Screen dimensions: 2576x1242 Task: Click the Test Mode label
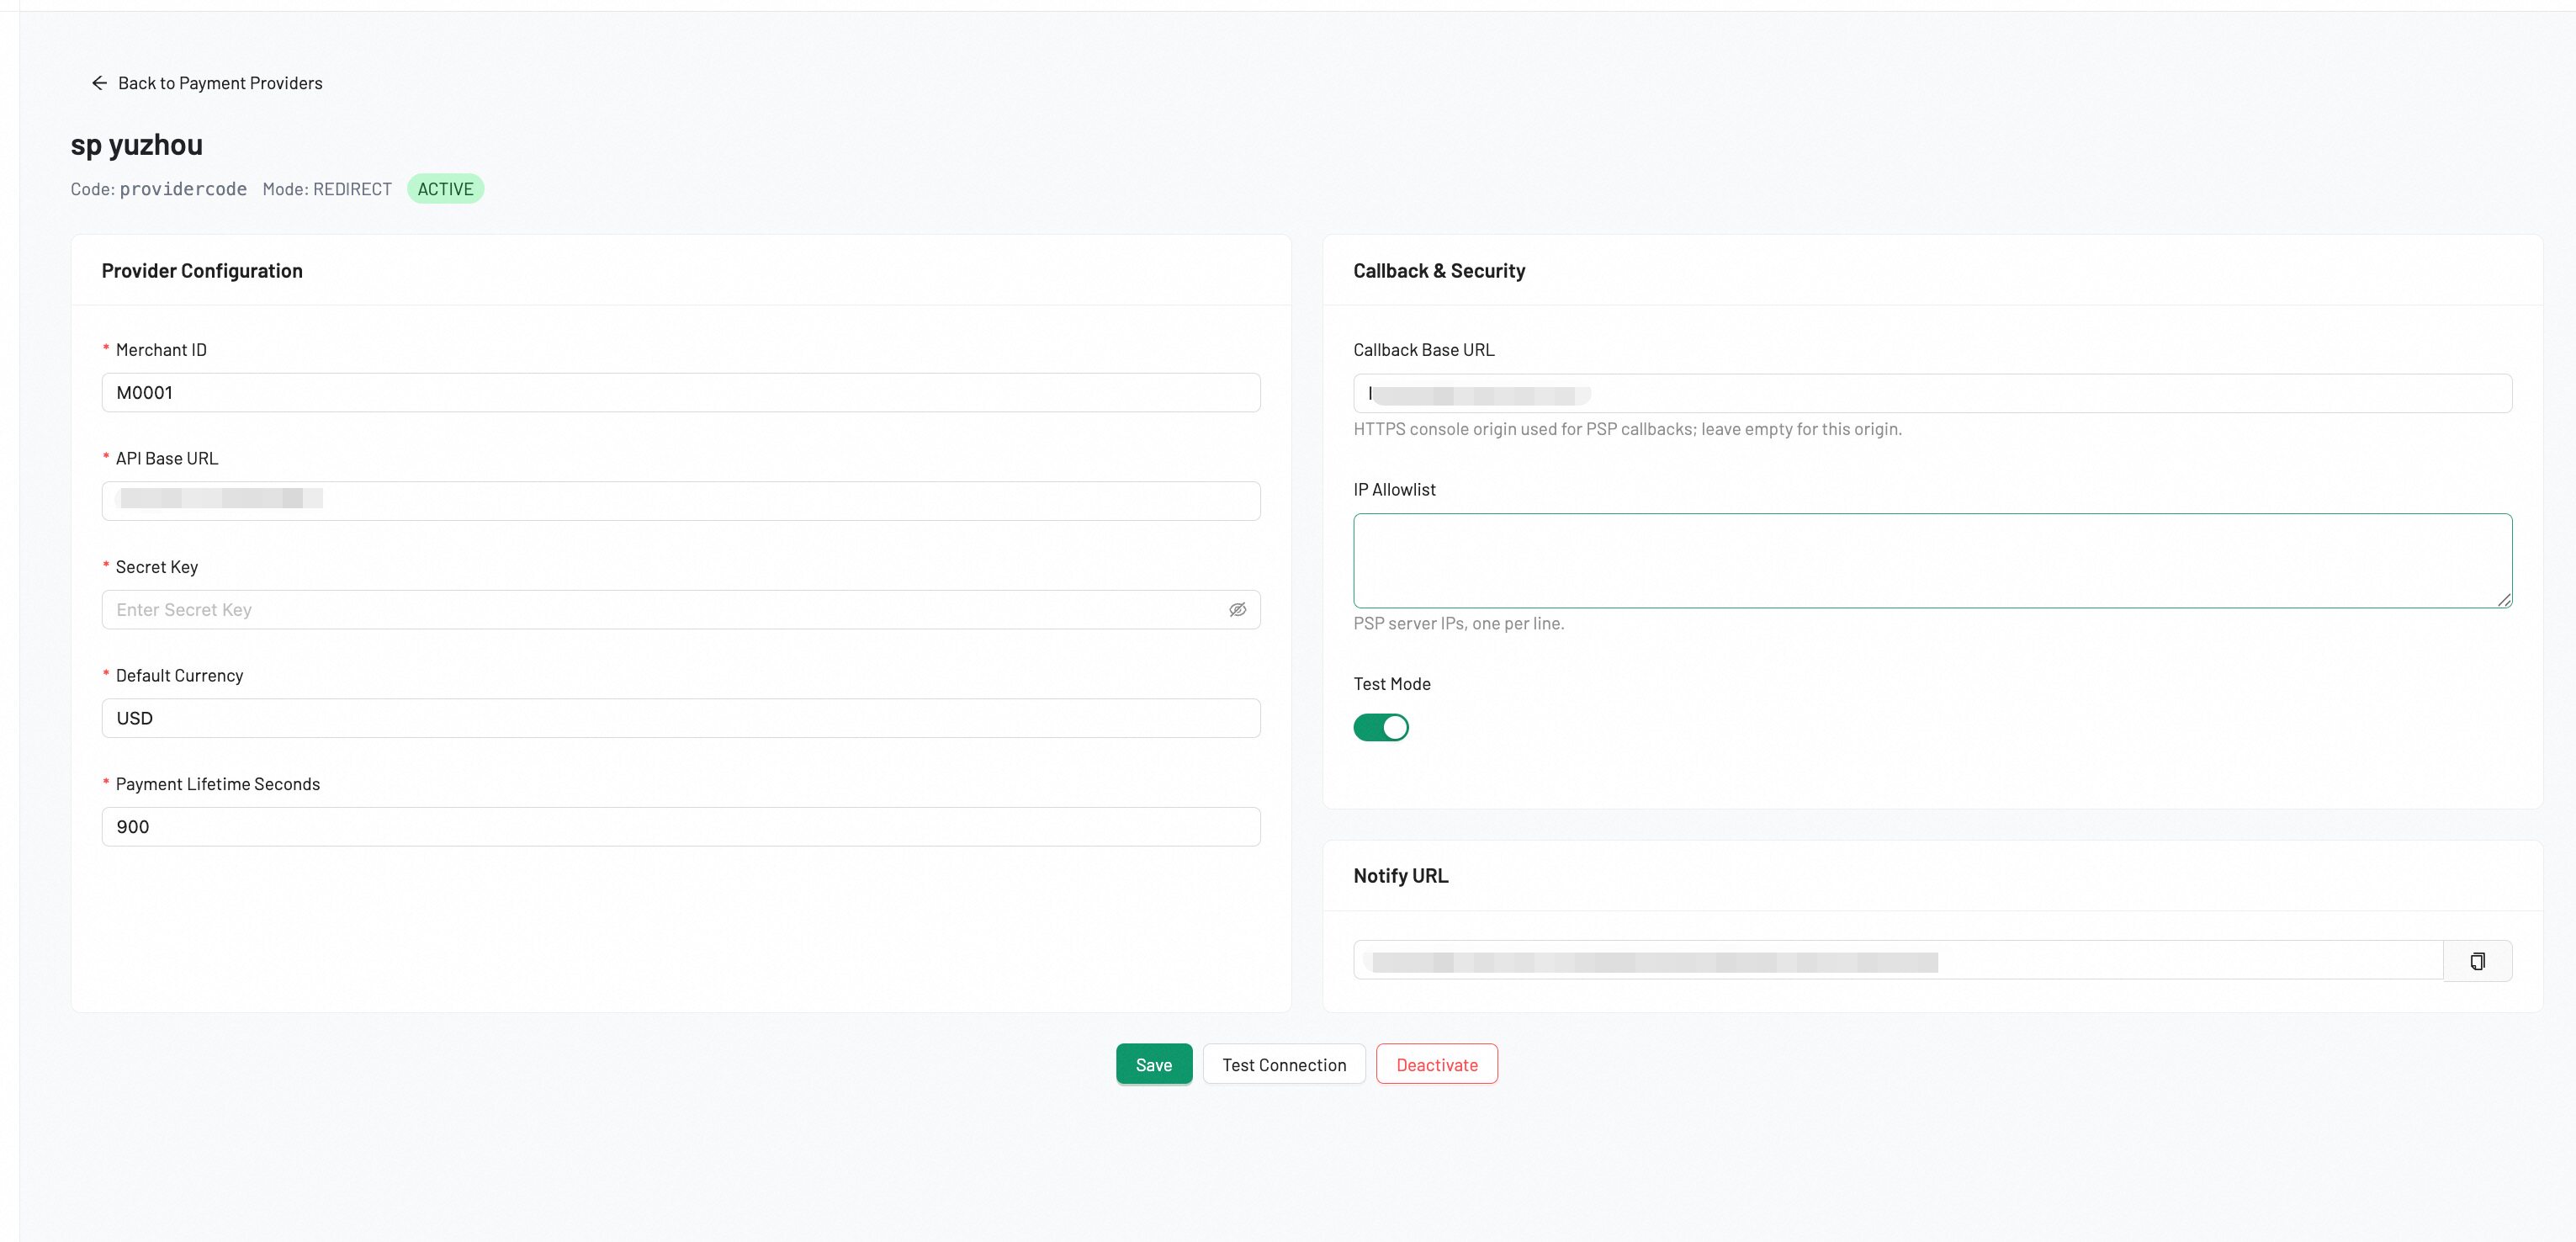pos(1391,684)
